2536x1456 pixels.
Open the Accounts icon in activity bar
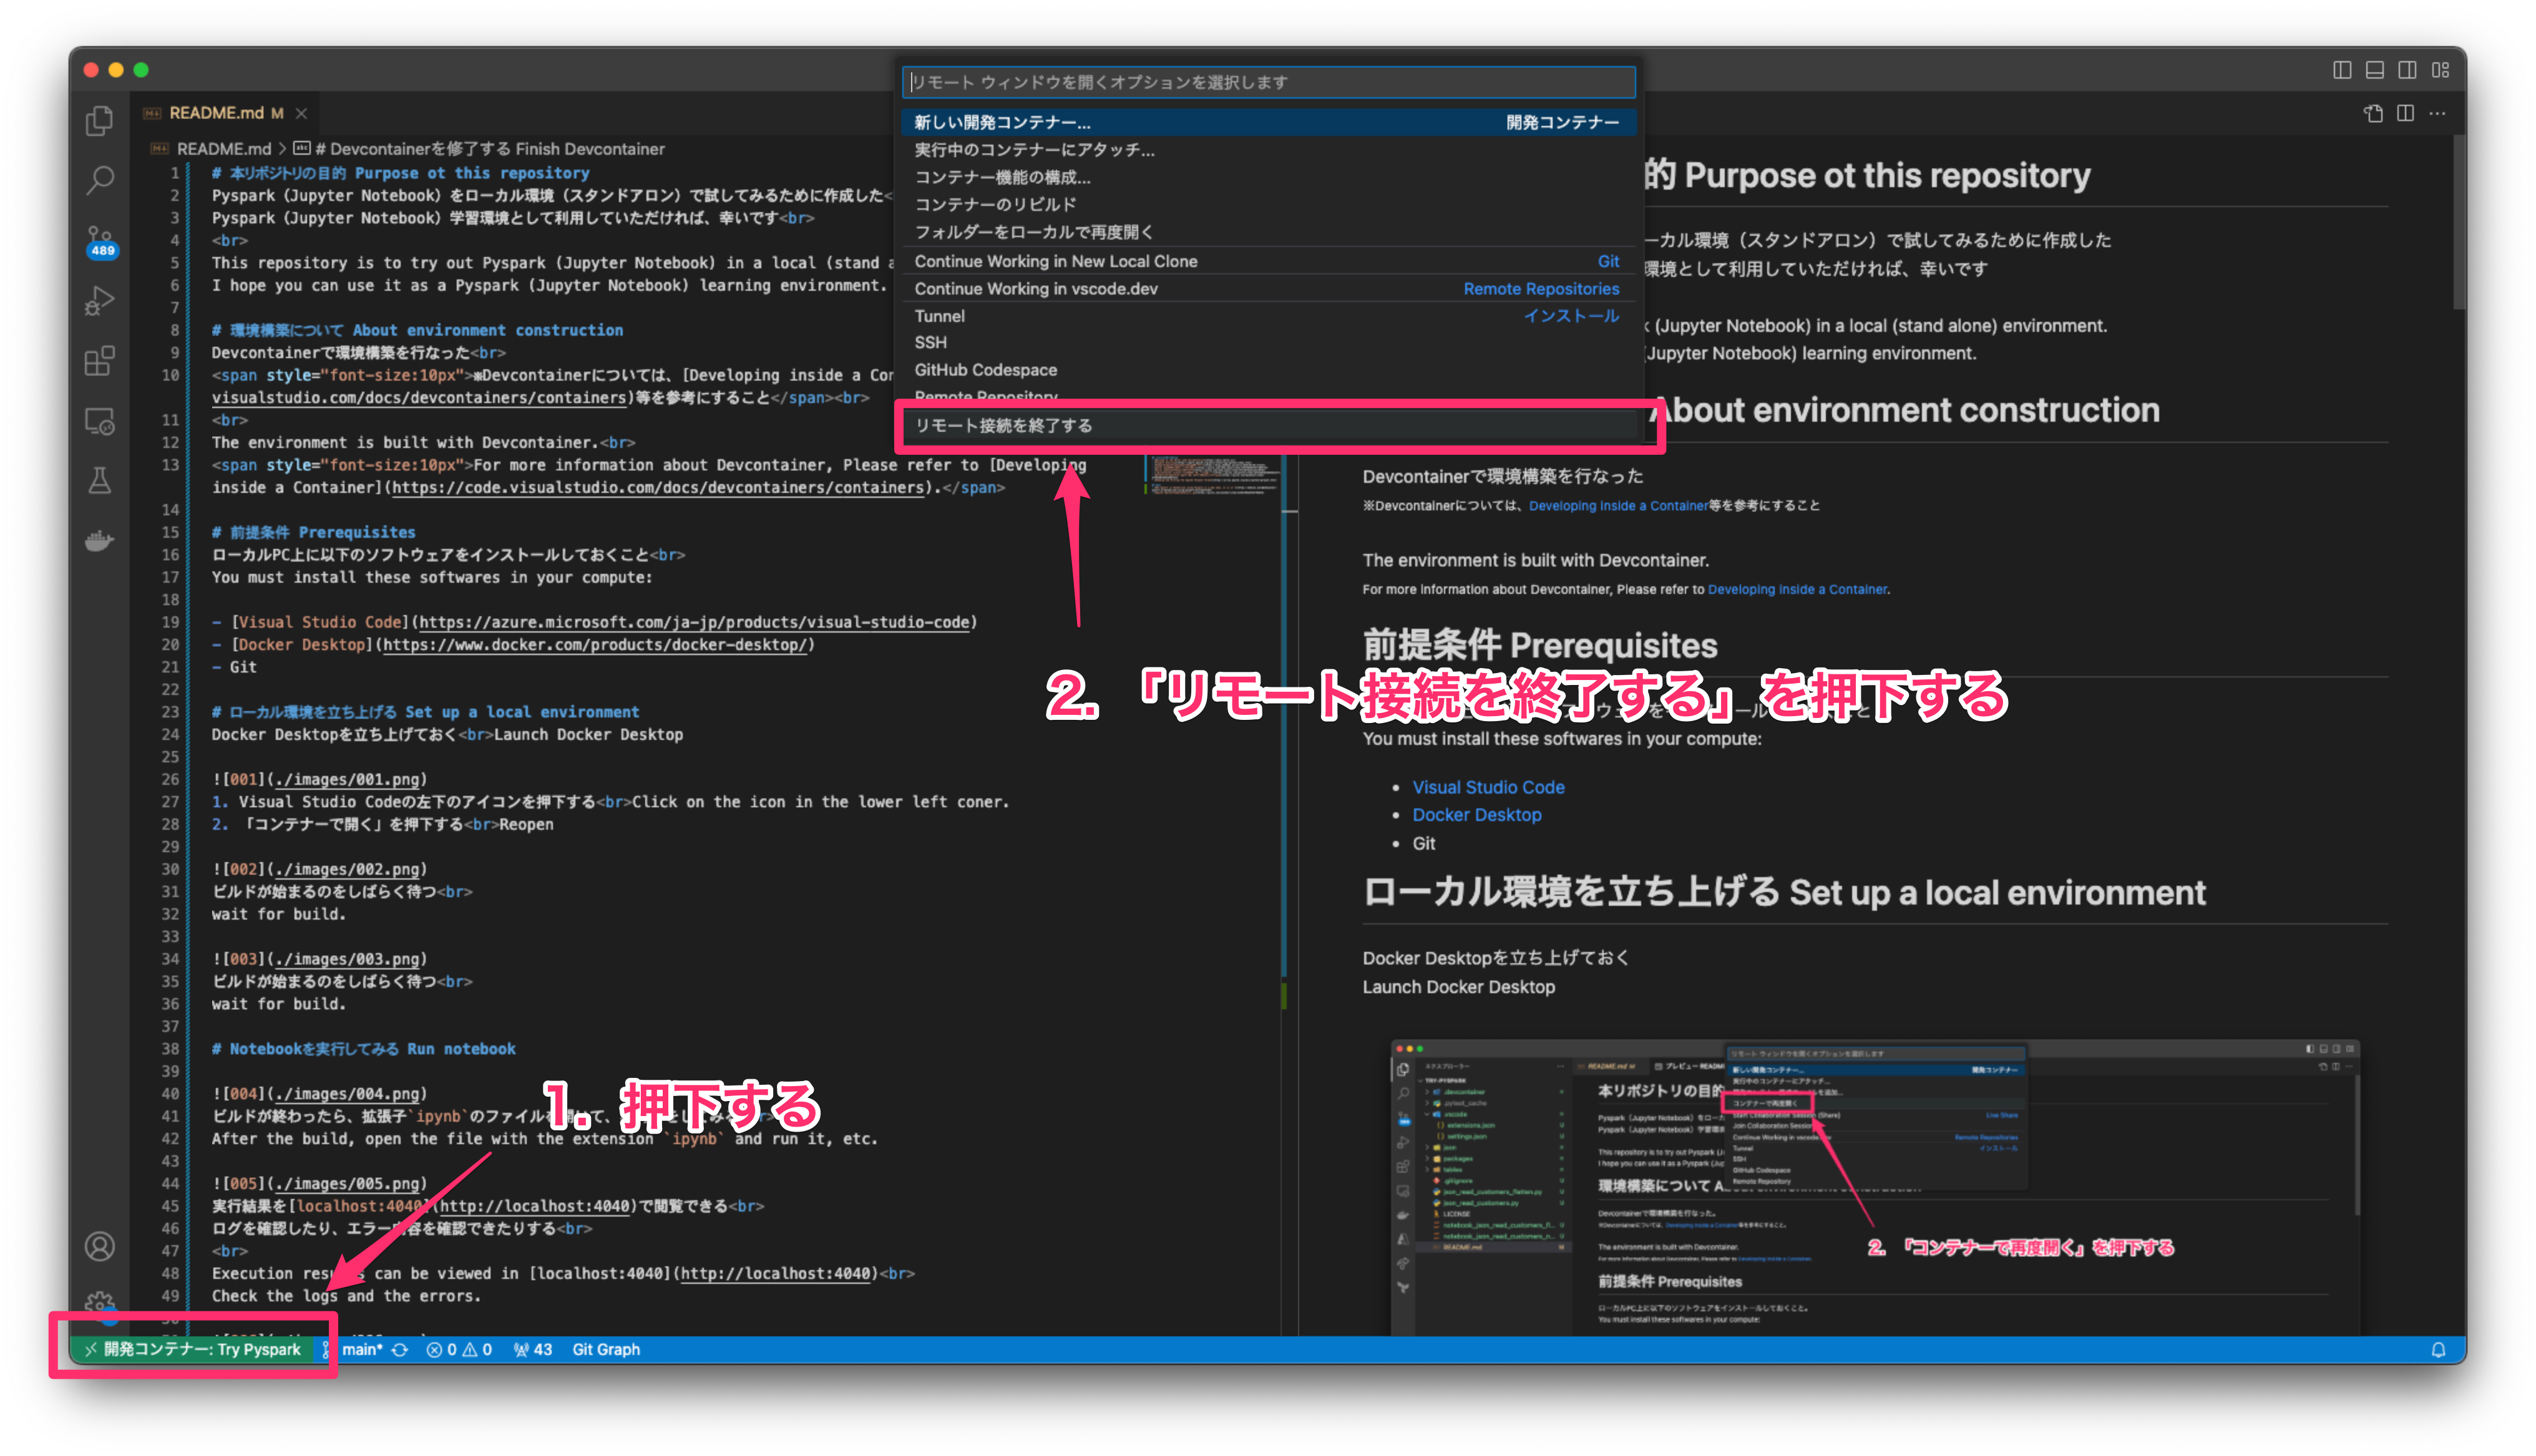point(99,1246)
